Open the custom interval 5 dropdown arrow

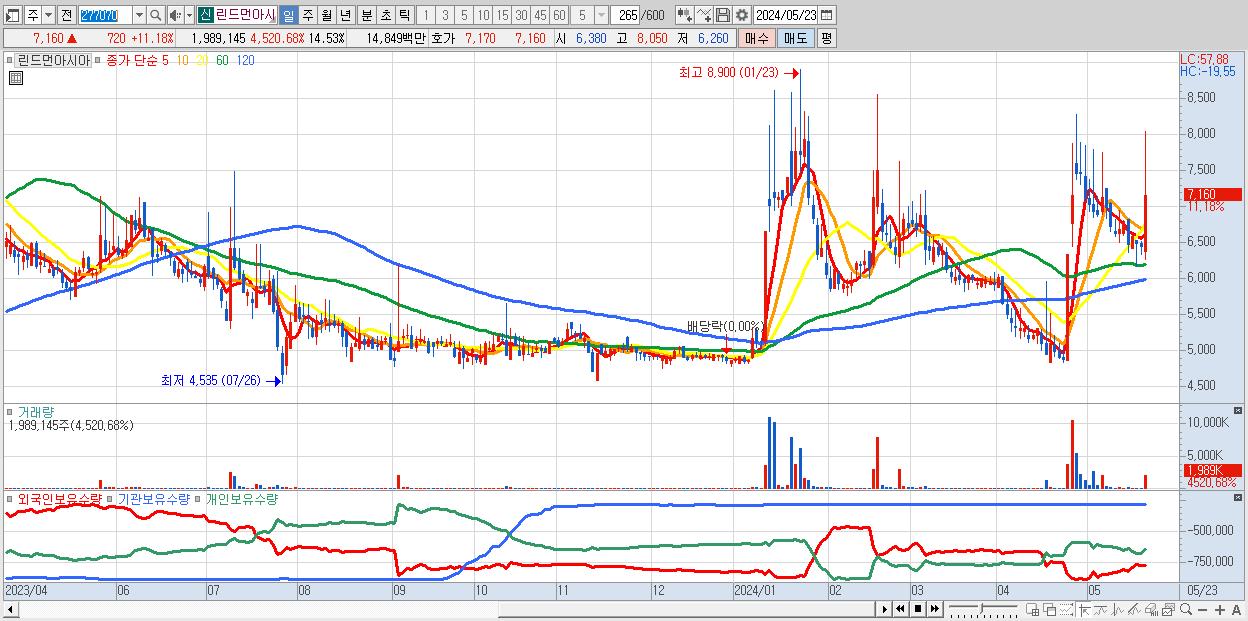tap(601, 15)
